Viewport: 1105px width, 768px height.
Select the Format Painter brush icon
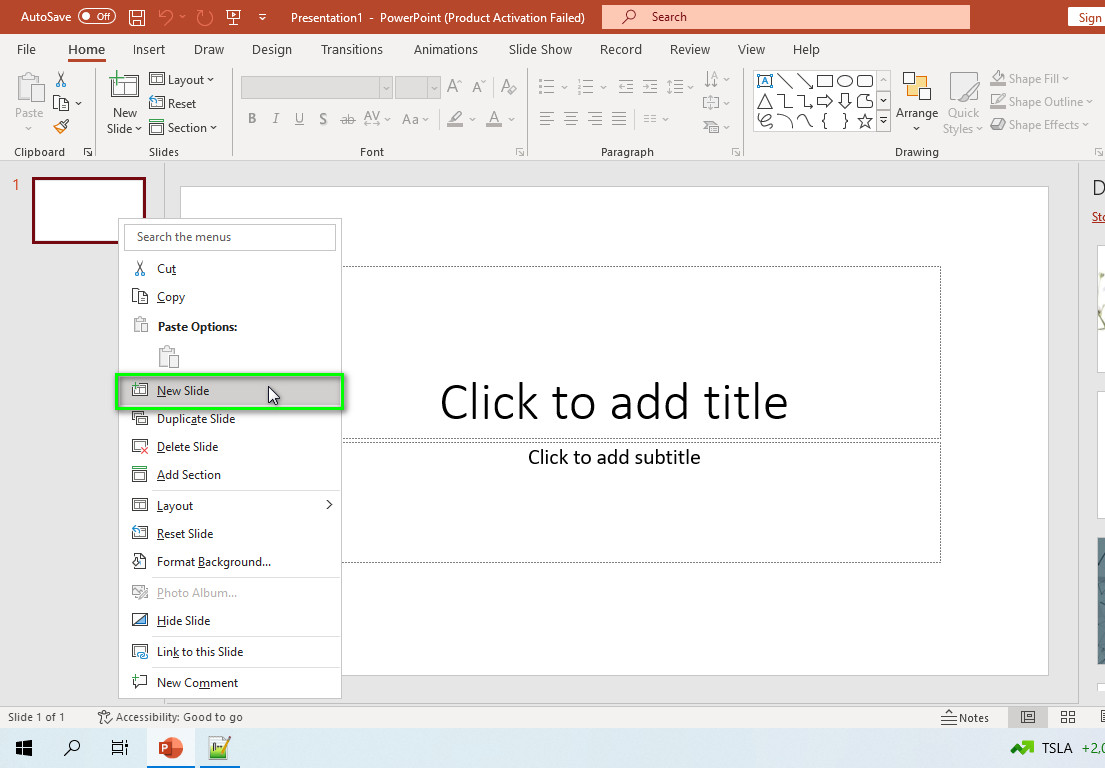point(61,127)
